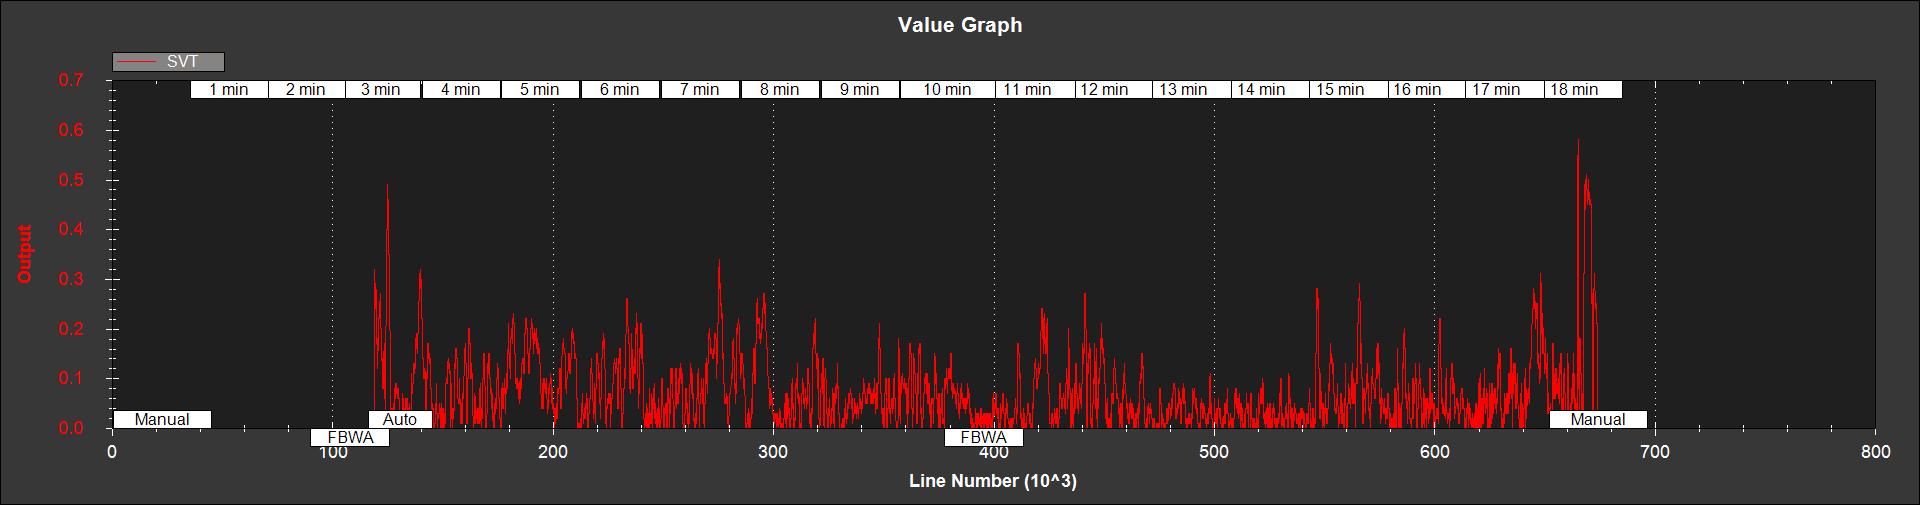
Task: Toggle the SVT series legend entry
Action: coord(168,62)
